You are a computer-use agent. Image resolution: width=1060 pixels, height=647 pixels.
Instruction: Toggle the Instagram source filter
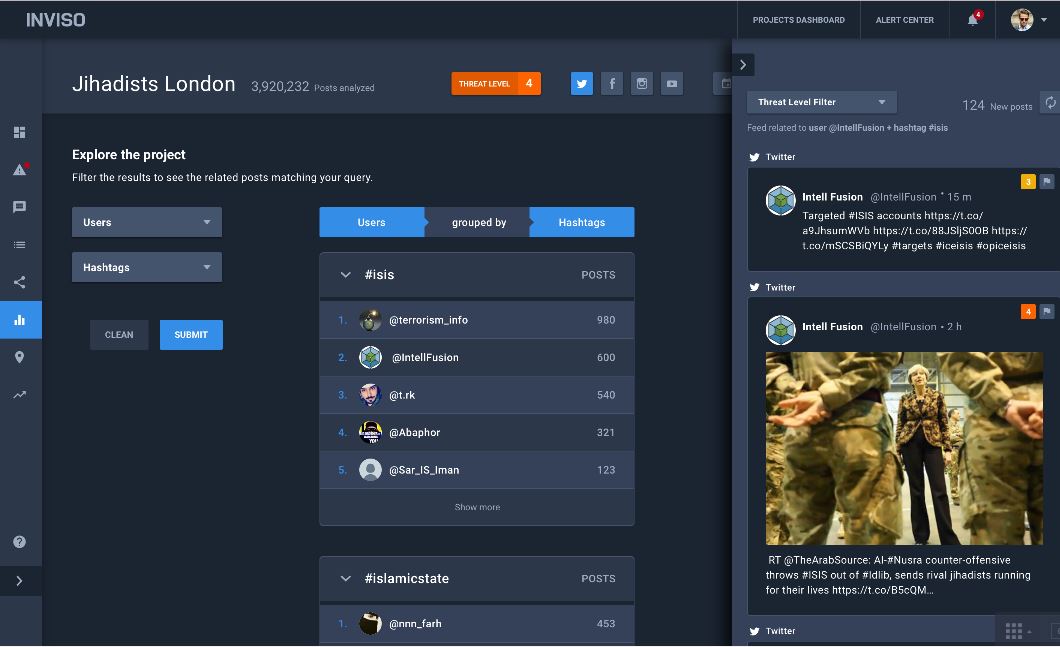pyautogui.click(x=642, y=84)
